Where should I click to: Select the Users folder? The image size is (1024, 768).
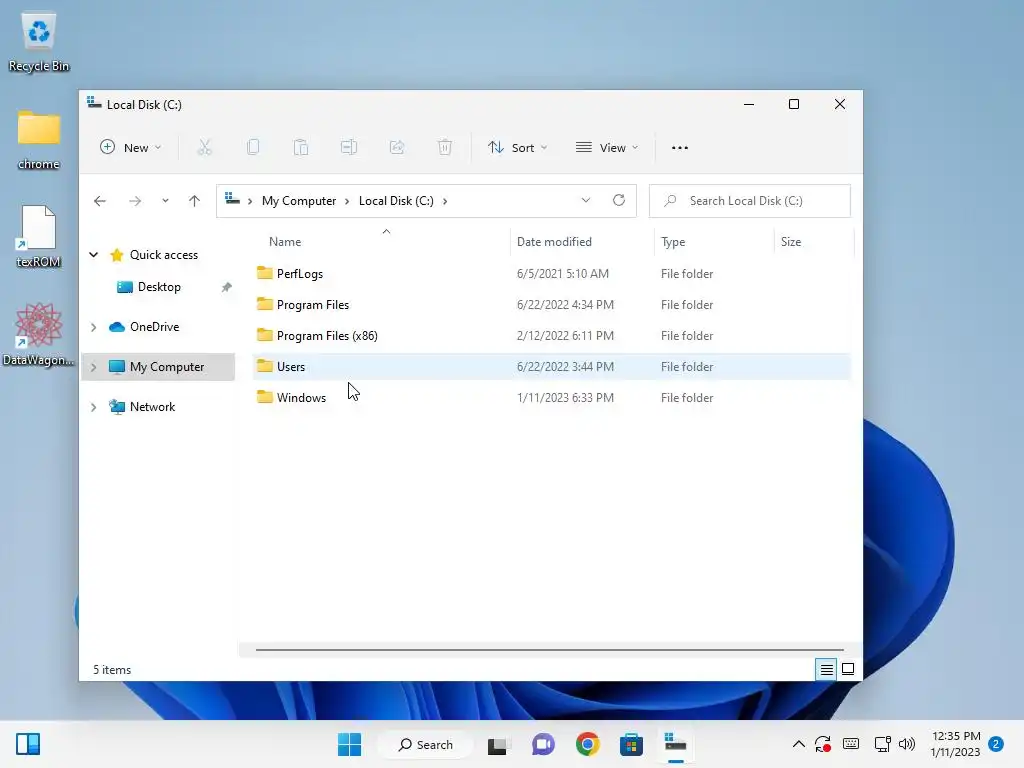(552, 367)
